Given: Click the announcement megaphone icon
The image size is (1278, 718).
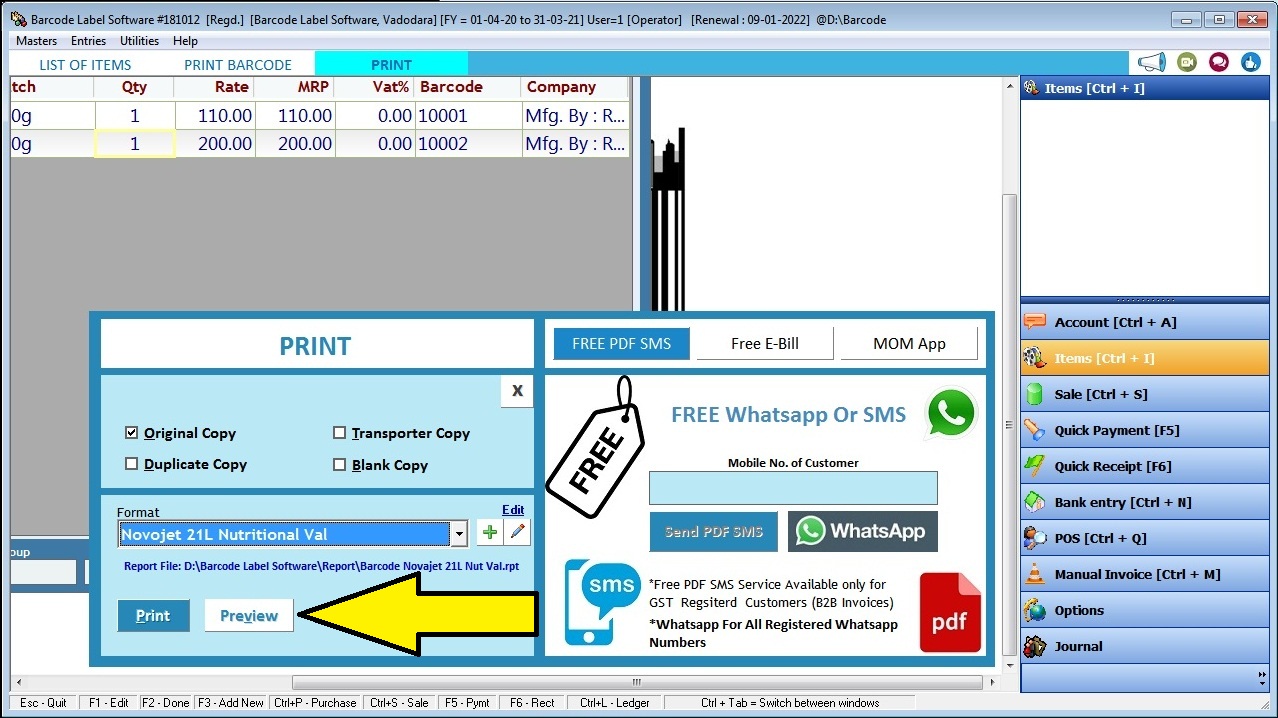Looking at the screenshot, I should point(1151,61).
